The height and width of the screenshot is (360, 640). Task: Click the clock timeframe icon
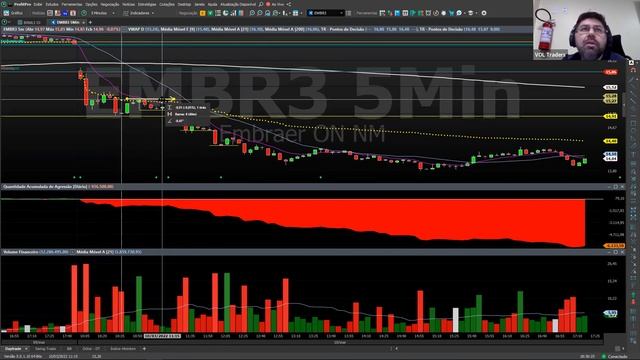click(84, 13)
